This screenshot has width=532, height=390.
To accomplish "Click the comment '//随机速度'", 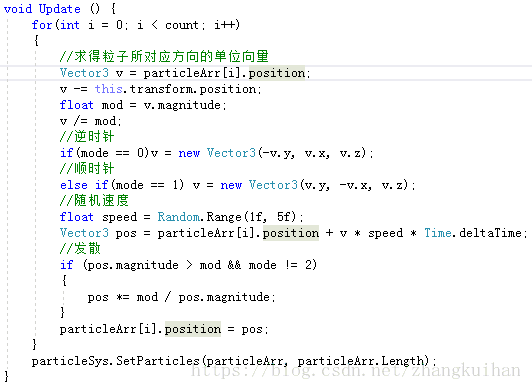I will [94, 201].
